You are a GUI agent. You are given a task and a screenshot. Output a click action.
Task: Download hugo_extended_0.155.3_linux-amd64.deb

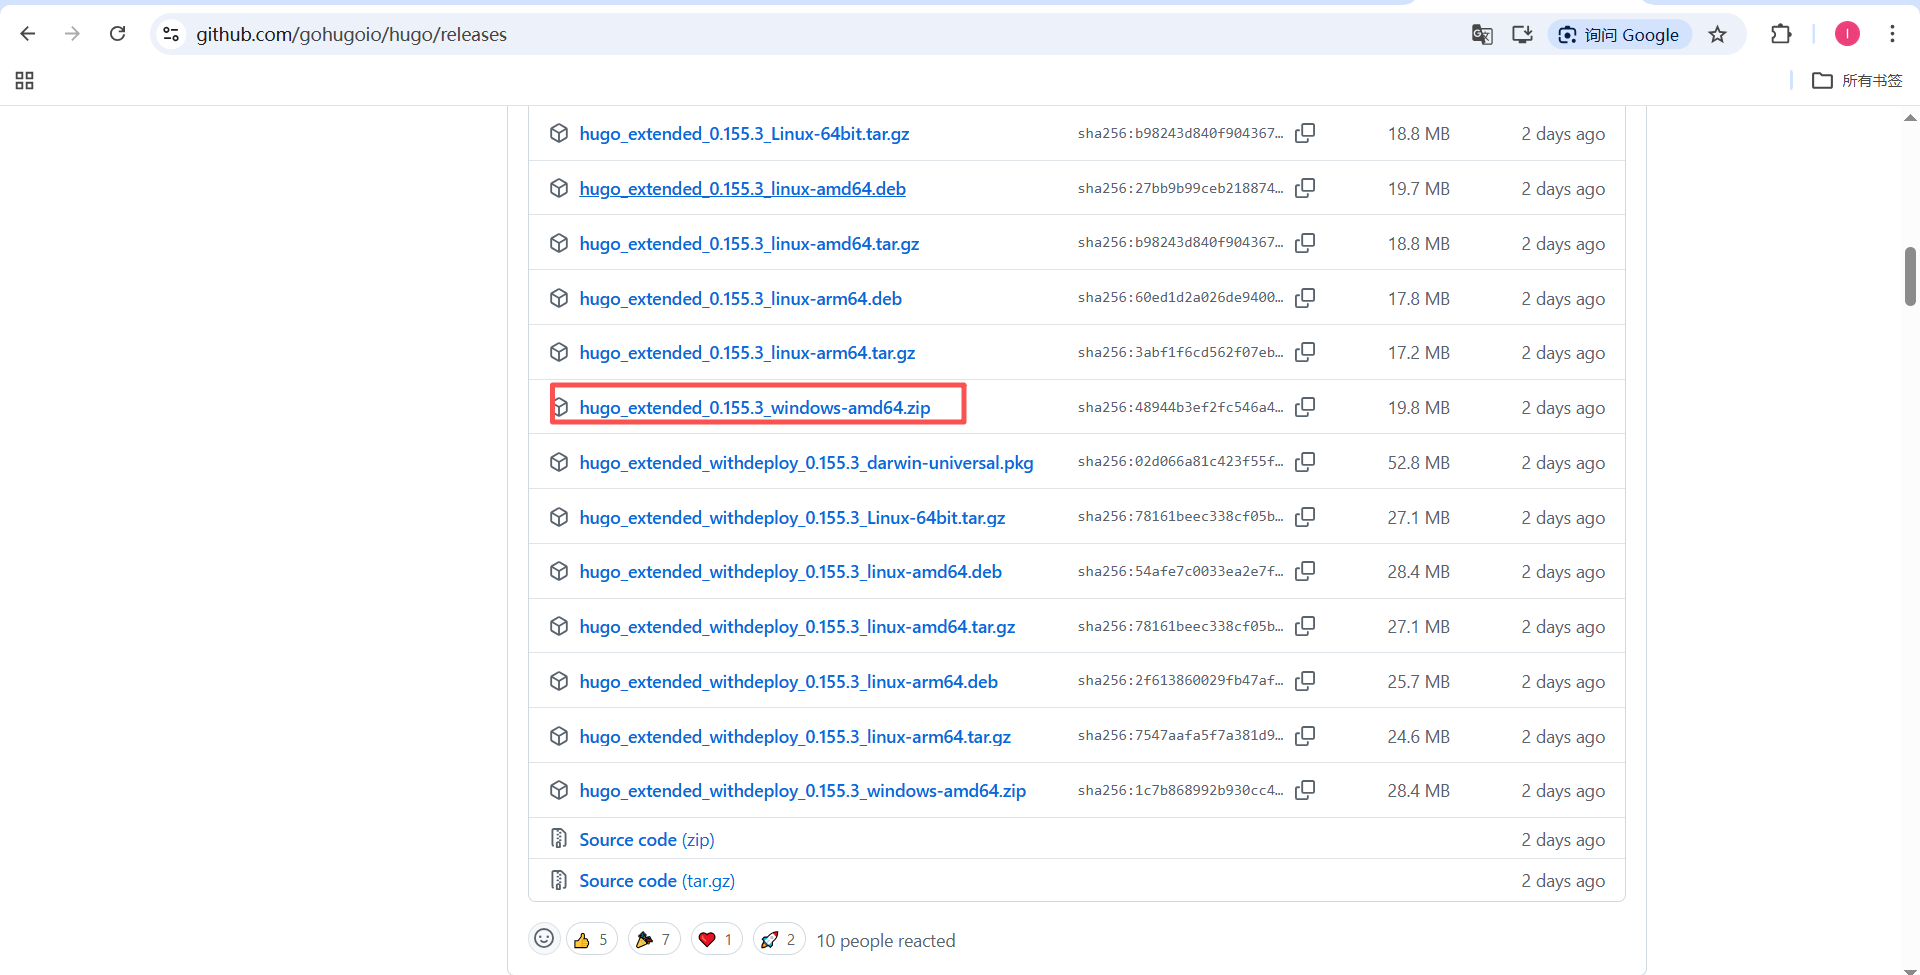pyautogui.click(x=742, y=189)
